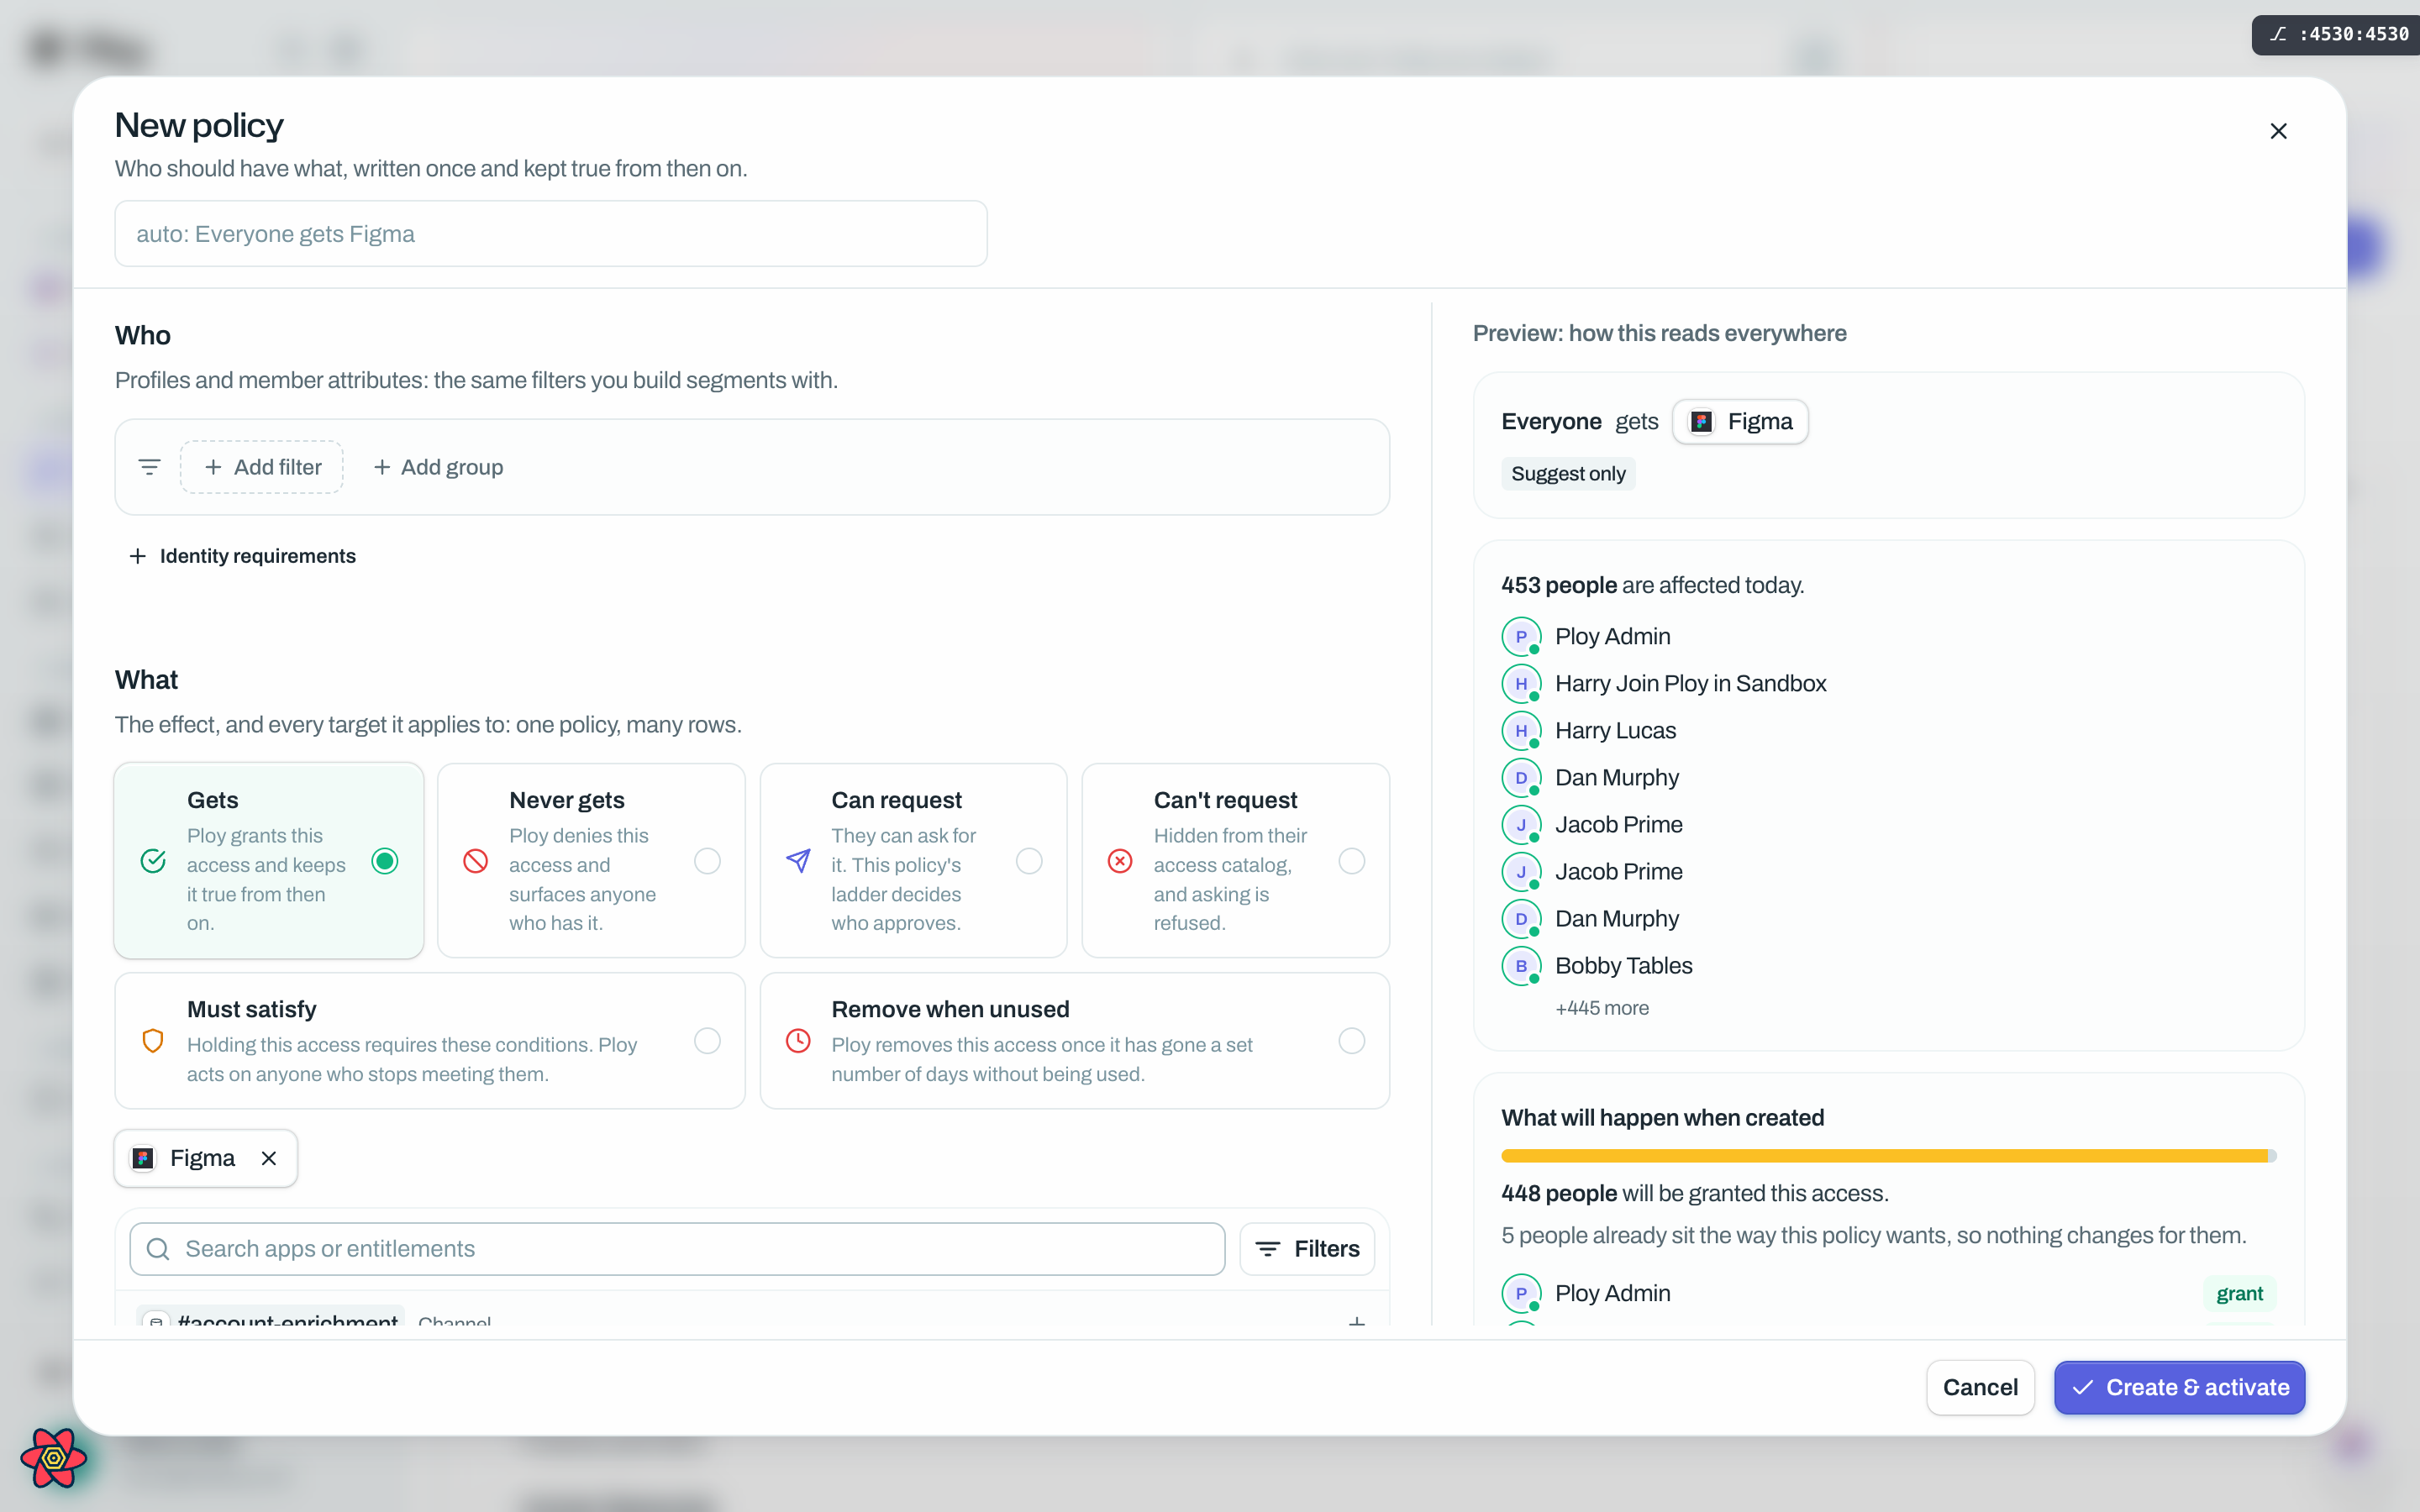Select the Can request radio button

(1029, 861)
